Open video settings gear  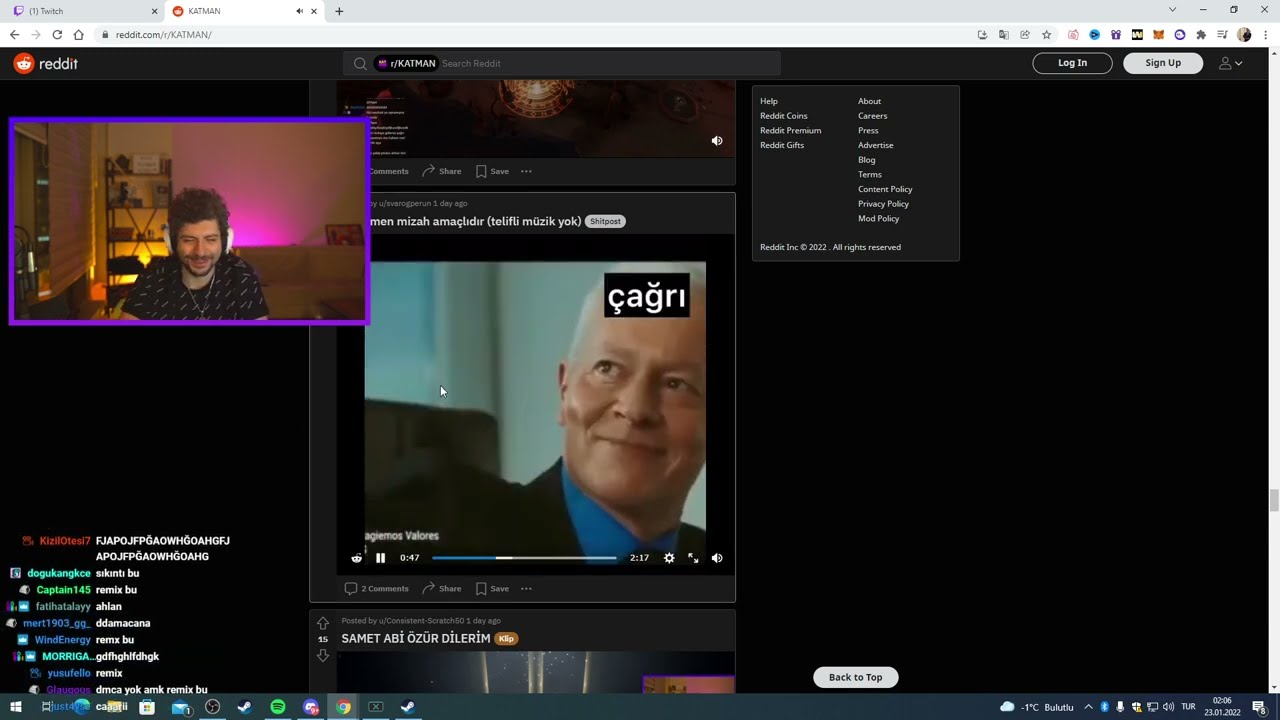[x=669, y=558]
